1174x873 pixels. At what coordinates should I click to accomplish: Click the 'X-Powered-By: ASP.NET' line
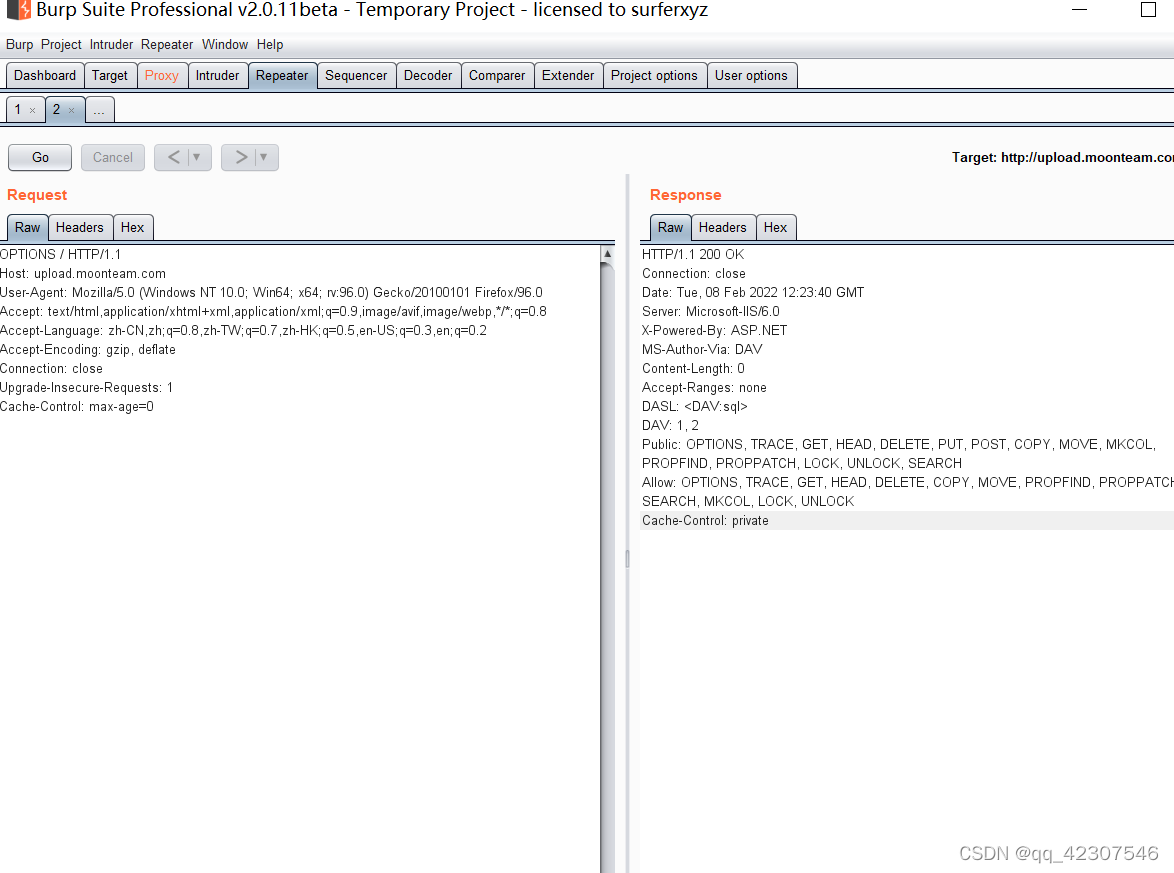click(714, 331)
